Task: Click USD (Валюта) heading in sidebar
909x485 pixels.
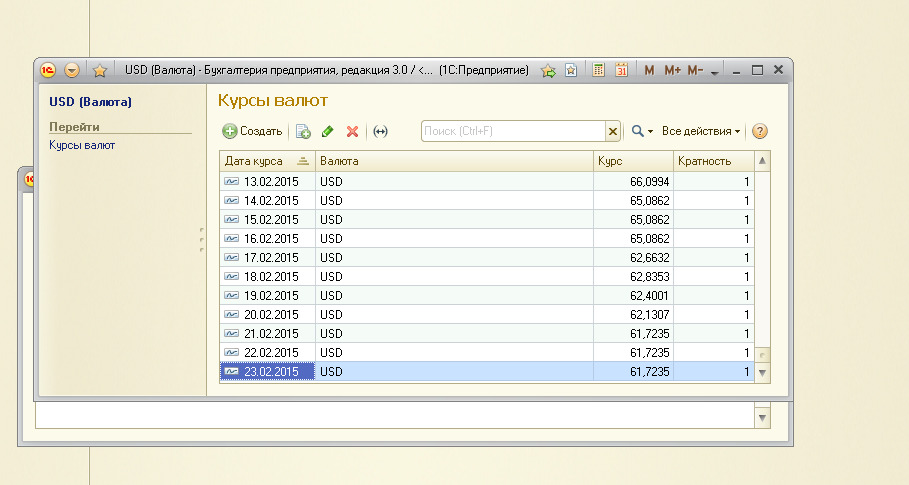Action: point(90,102)
